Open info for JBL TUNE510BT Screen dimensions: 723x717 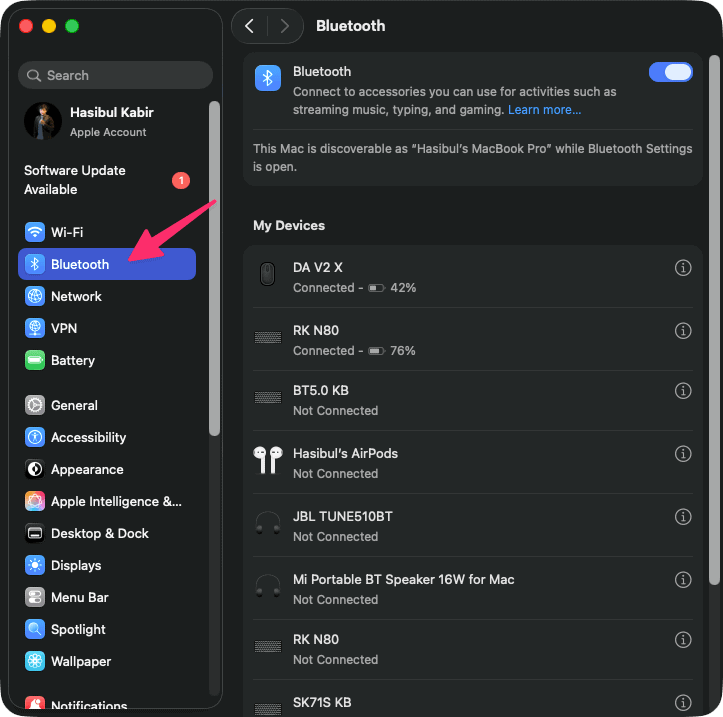683,516
